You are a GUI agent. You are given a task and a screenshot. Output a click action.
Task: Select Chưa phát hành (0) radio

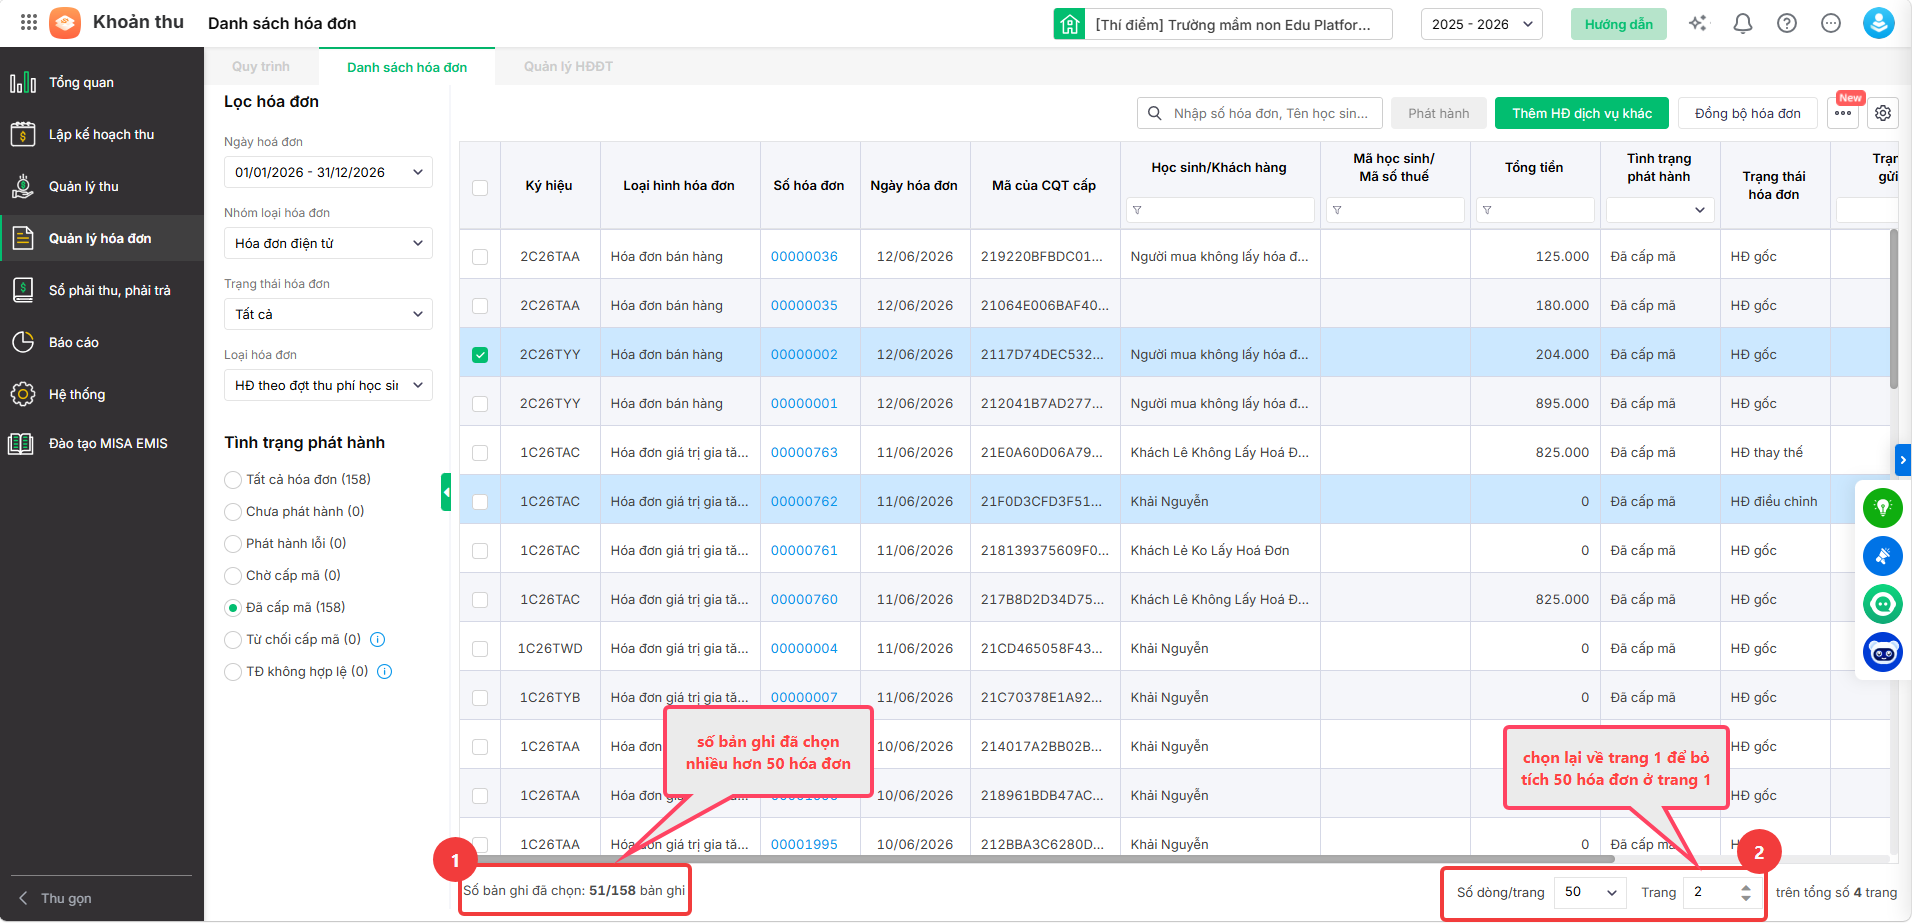(x=233, y=512)
